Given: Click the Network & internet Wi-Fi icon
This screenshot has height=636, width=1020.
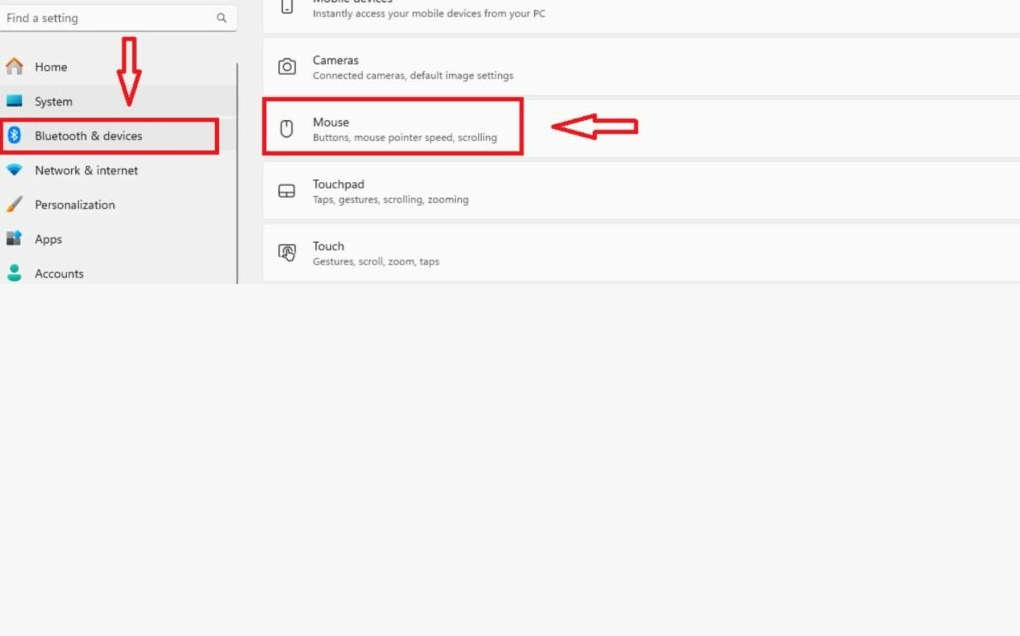Looking at the screenshot, I should pos(14,170).
